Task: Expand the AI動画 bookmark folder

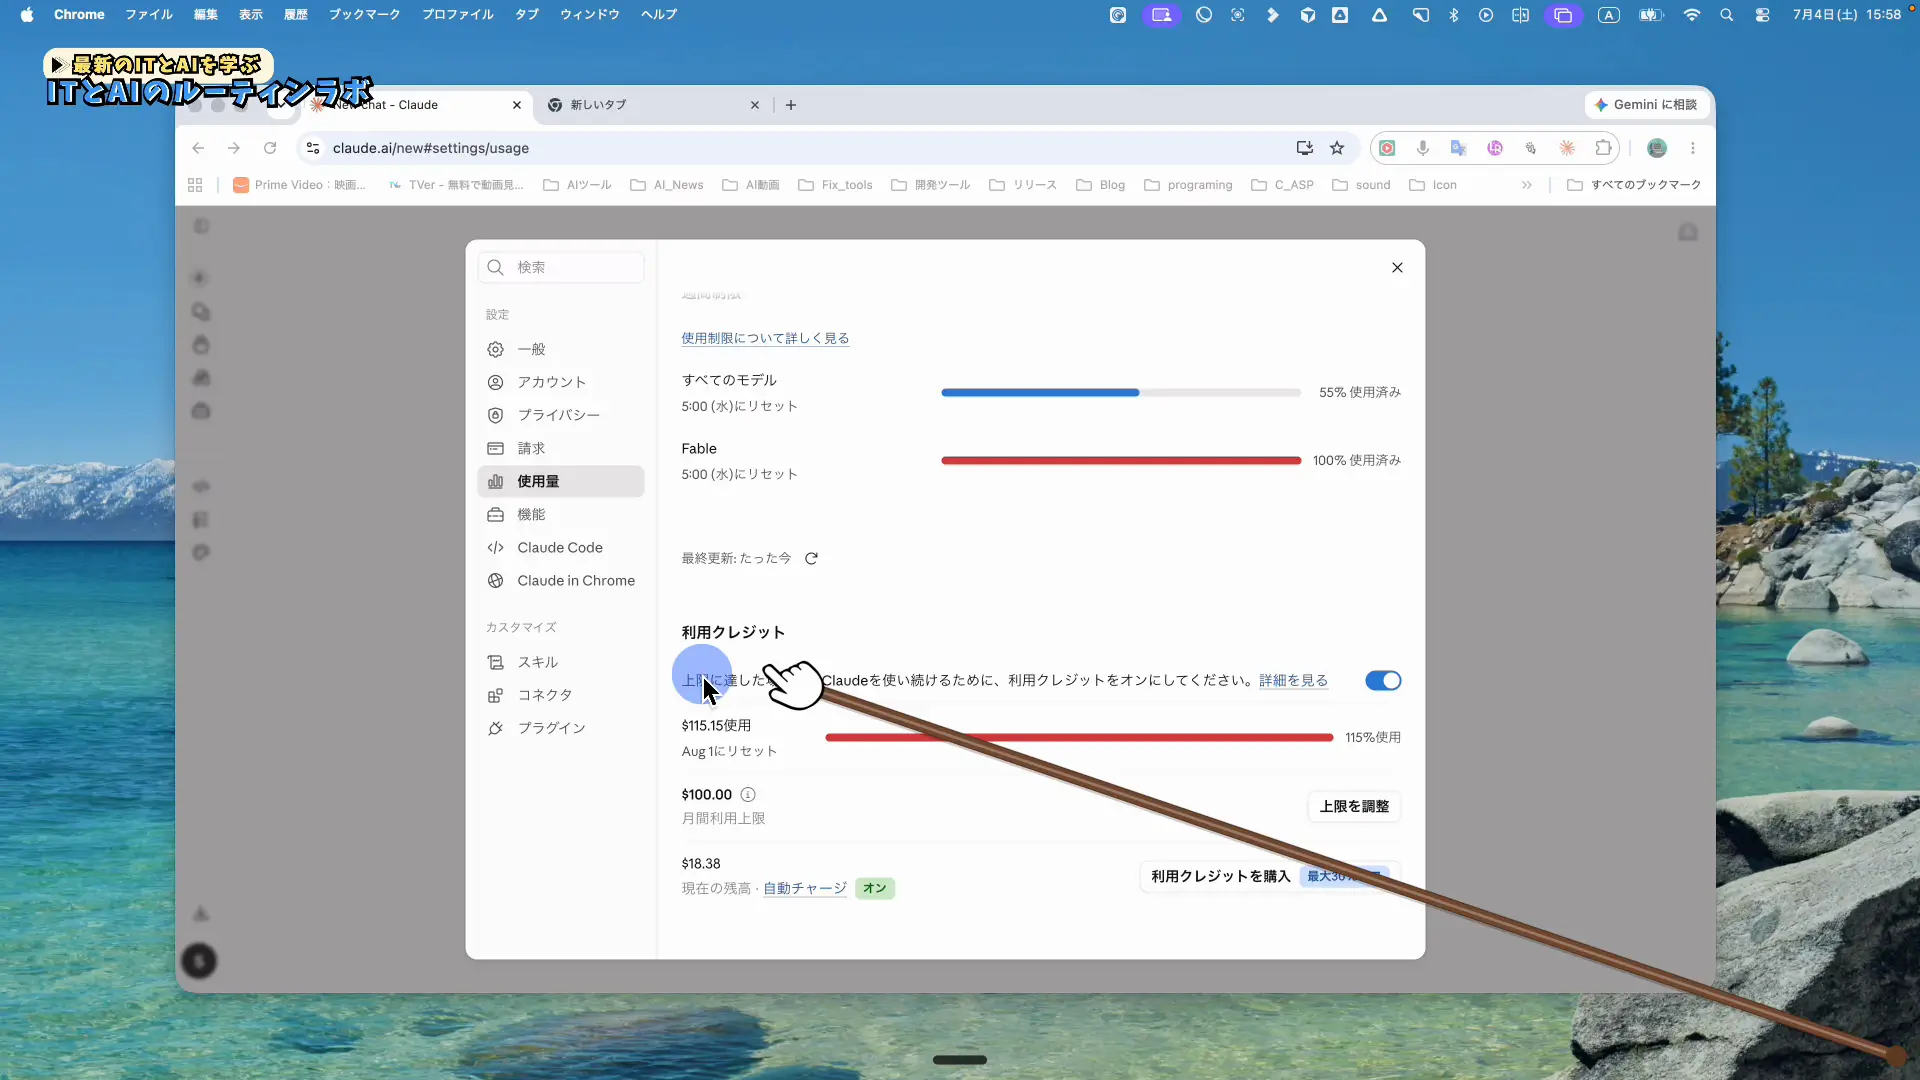Action: [751, 185]
